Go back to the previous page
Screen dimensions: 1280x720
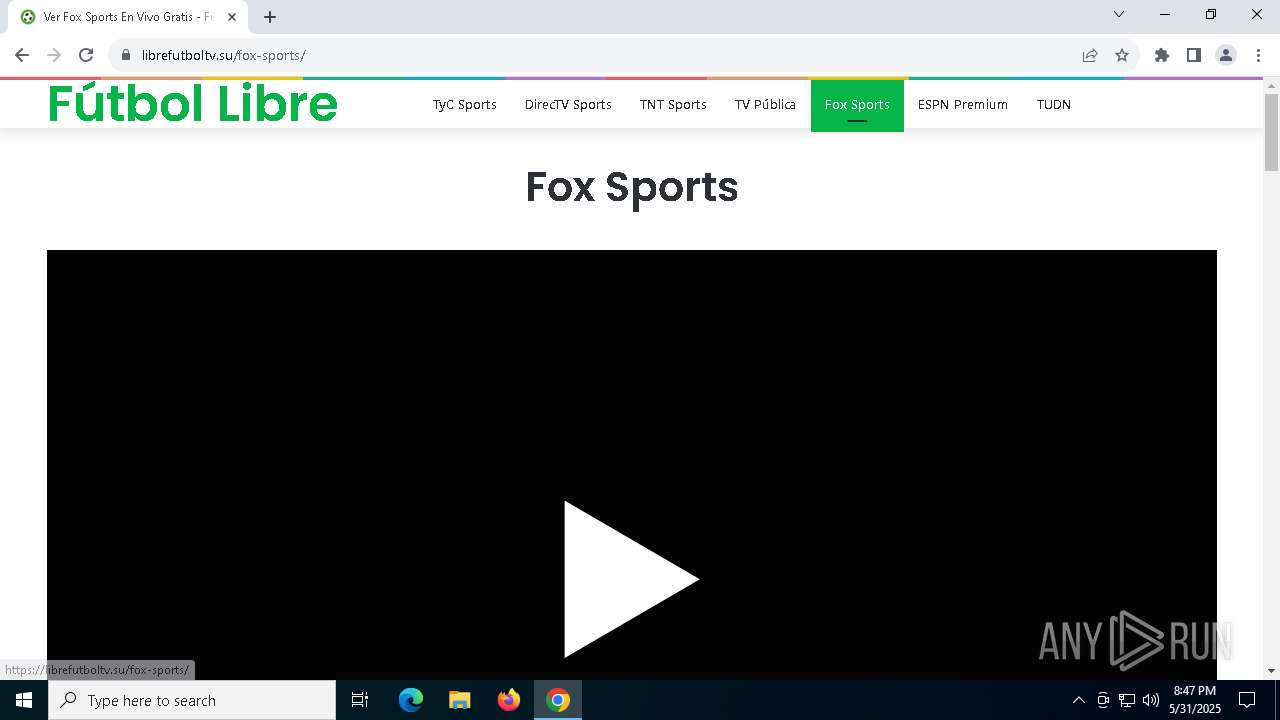point(22,55)
